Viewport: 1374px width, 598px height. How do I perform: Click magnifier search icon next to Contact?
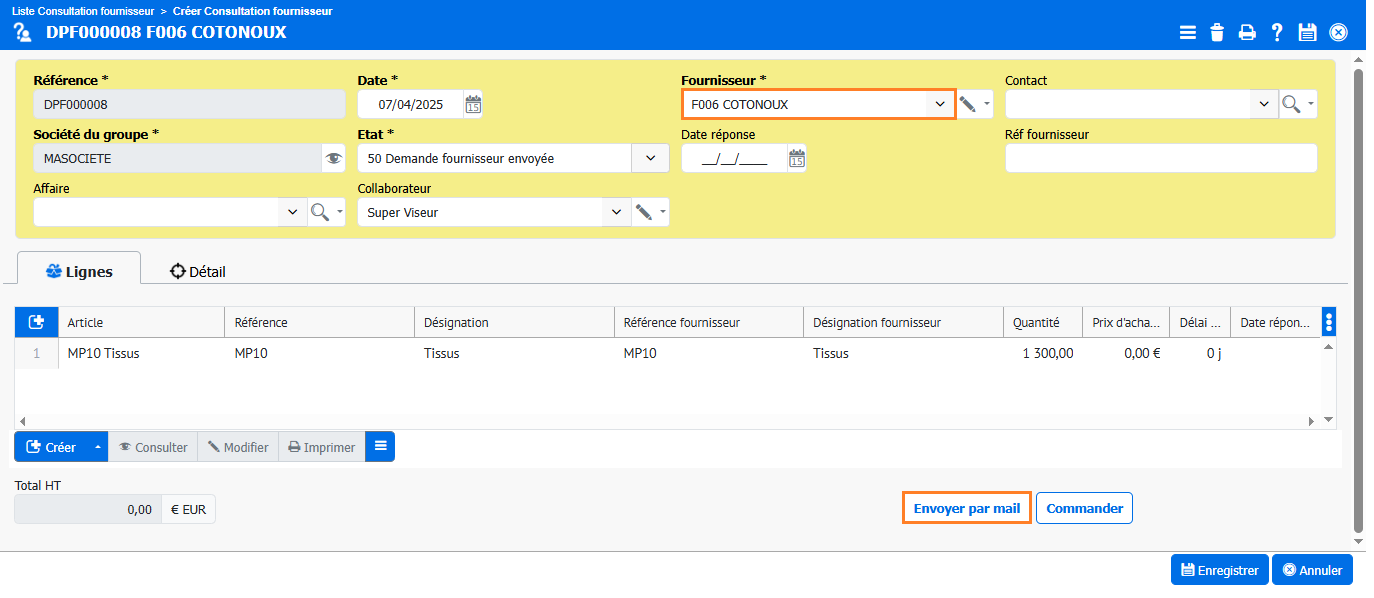[1291, 104]
